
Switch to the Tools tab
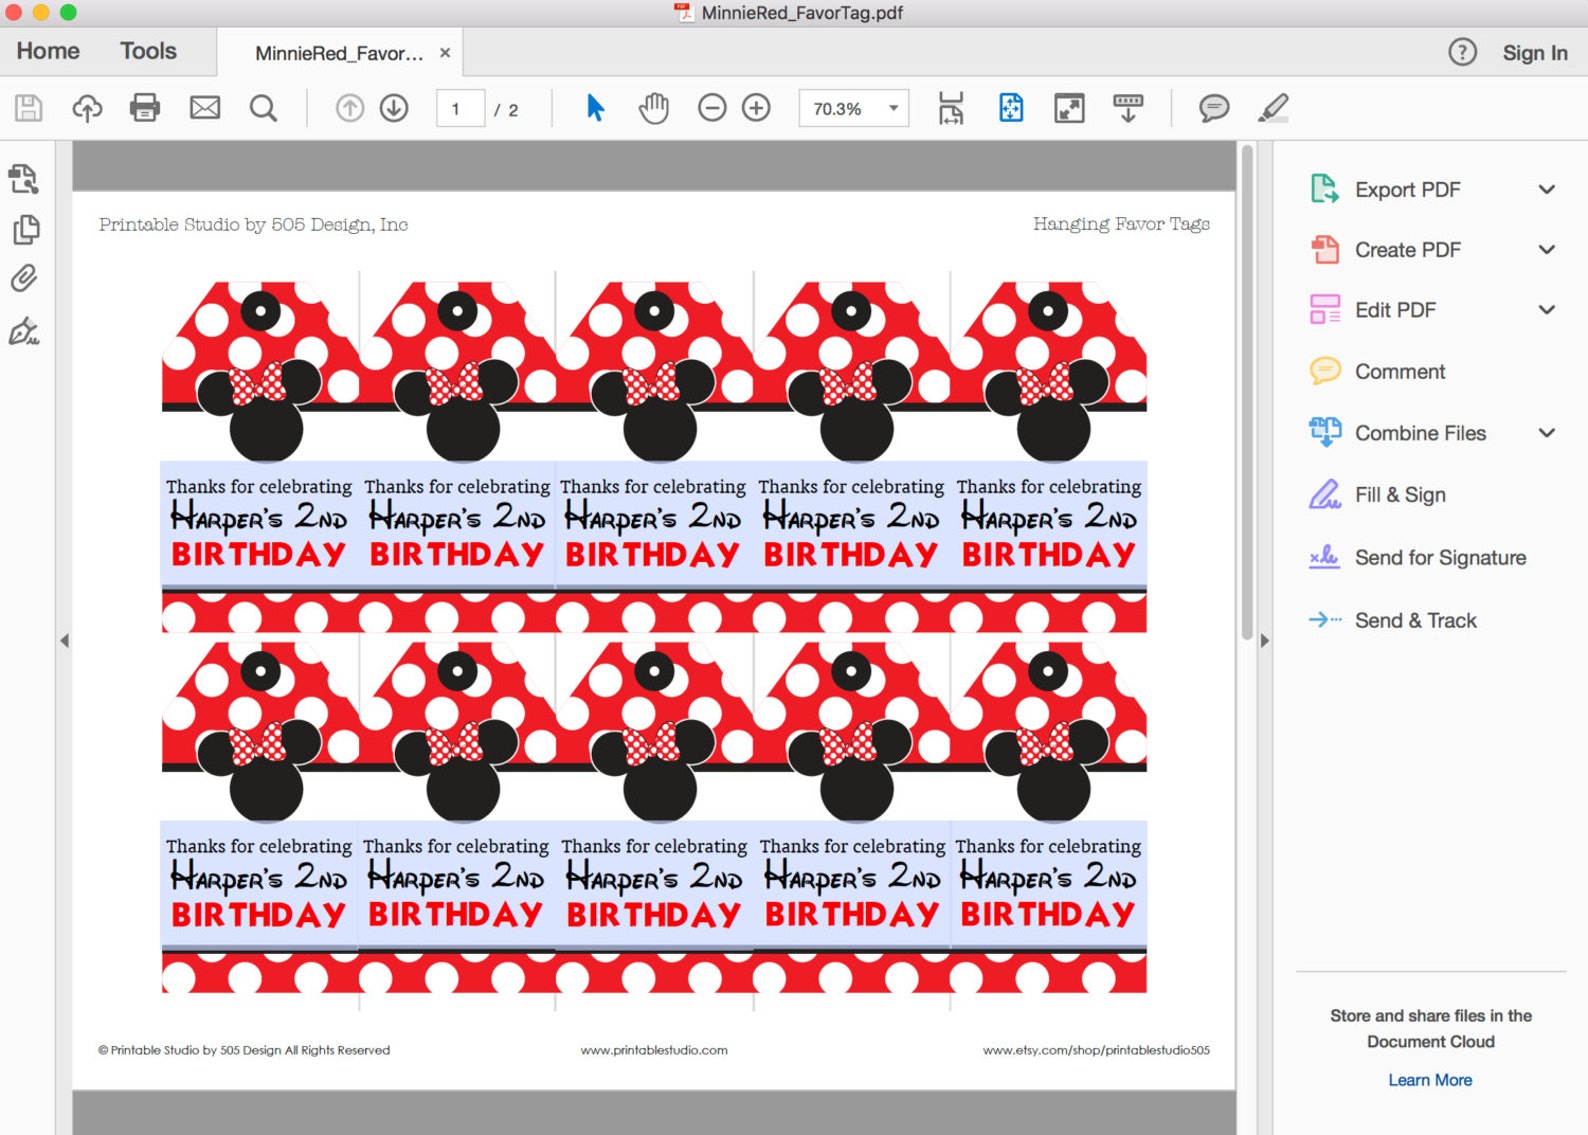pos(148,51)
